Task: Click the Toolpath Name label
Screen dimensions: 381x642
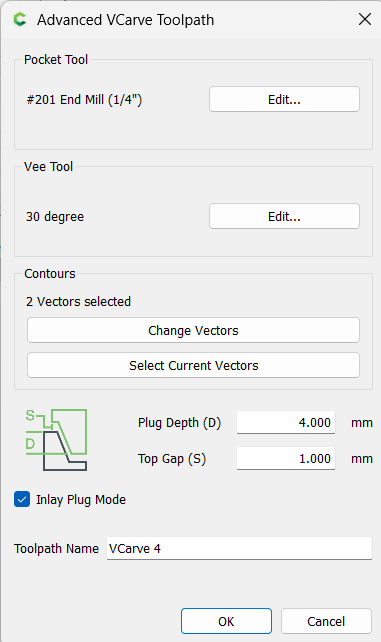Action: [x=56, y=549]
